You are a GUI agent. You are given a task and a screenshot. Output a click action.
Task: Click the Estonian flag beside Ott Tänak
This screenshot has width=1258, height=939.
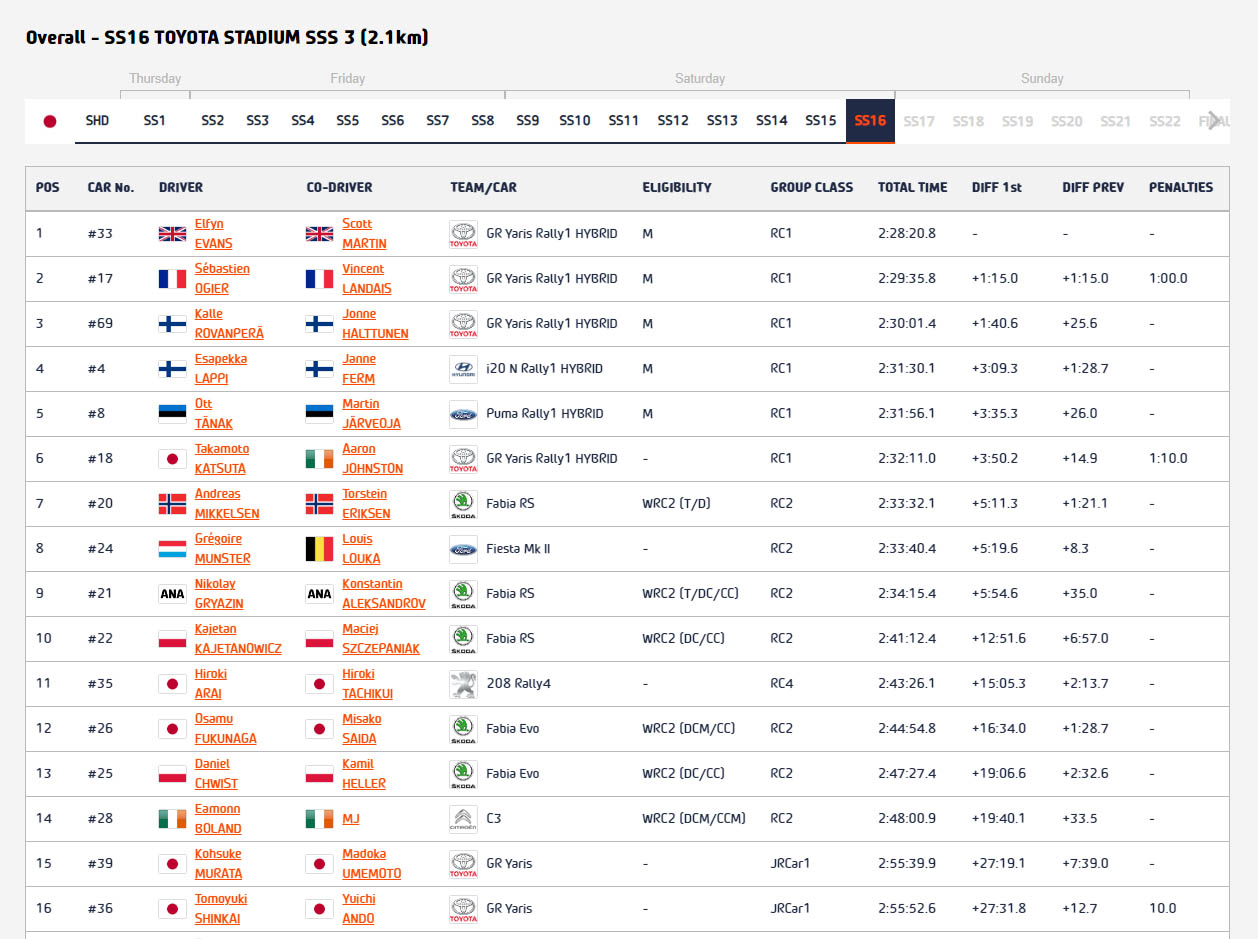(x=173, y=414)
